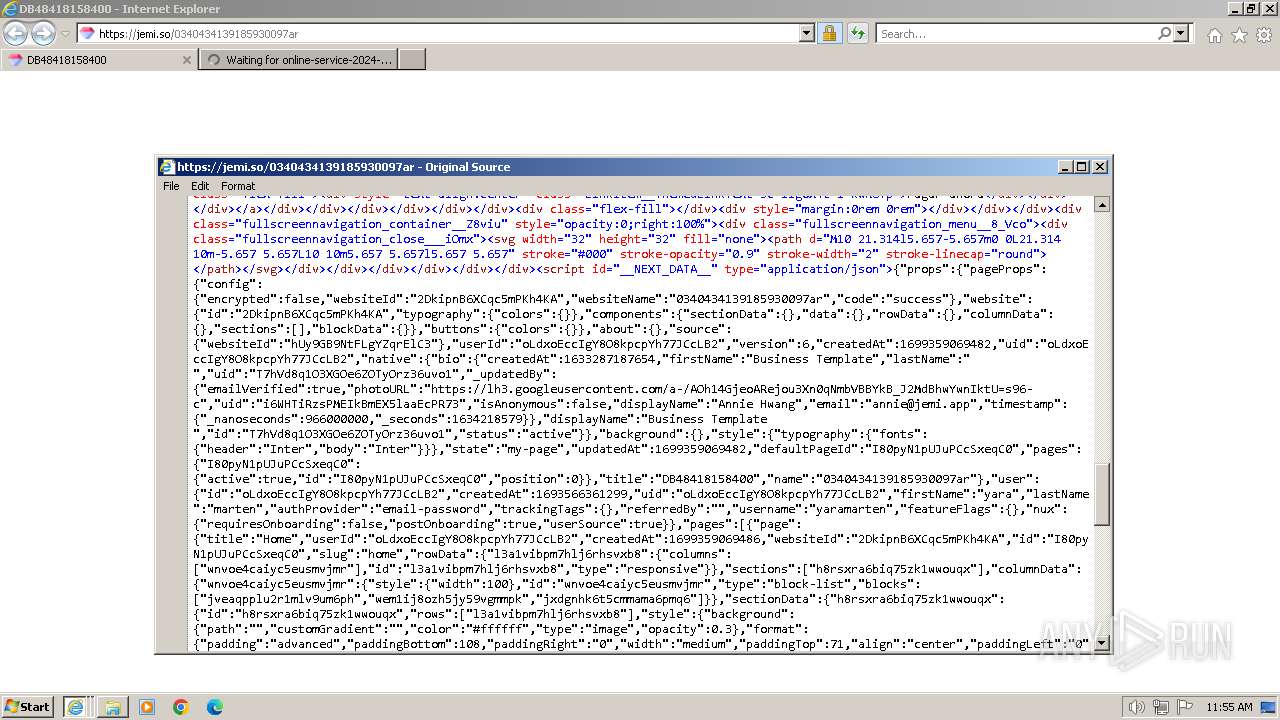The image size is (1280, 720).
Task: Click the volume speaker tray icon
Action: [x=1137, y=707]
